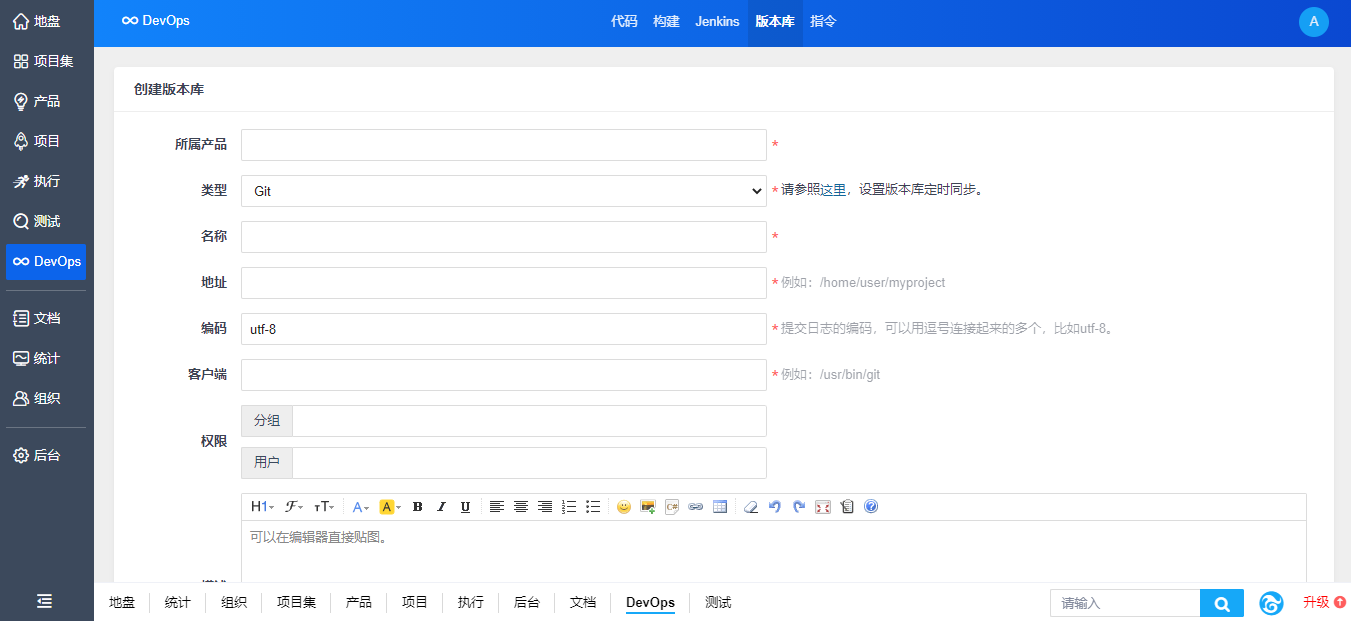The image size is (1351, 621).
Task: Click the blue search button
Action: point(1221,603)
